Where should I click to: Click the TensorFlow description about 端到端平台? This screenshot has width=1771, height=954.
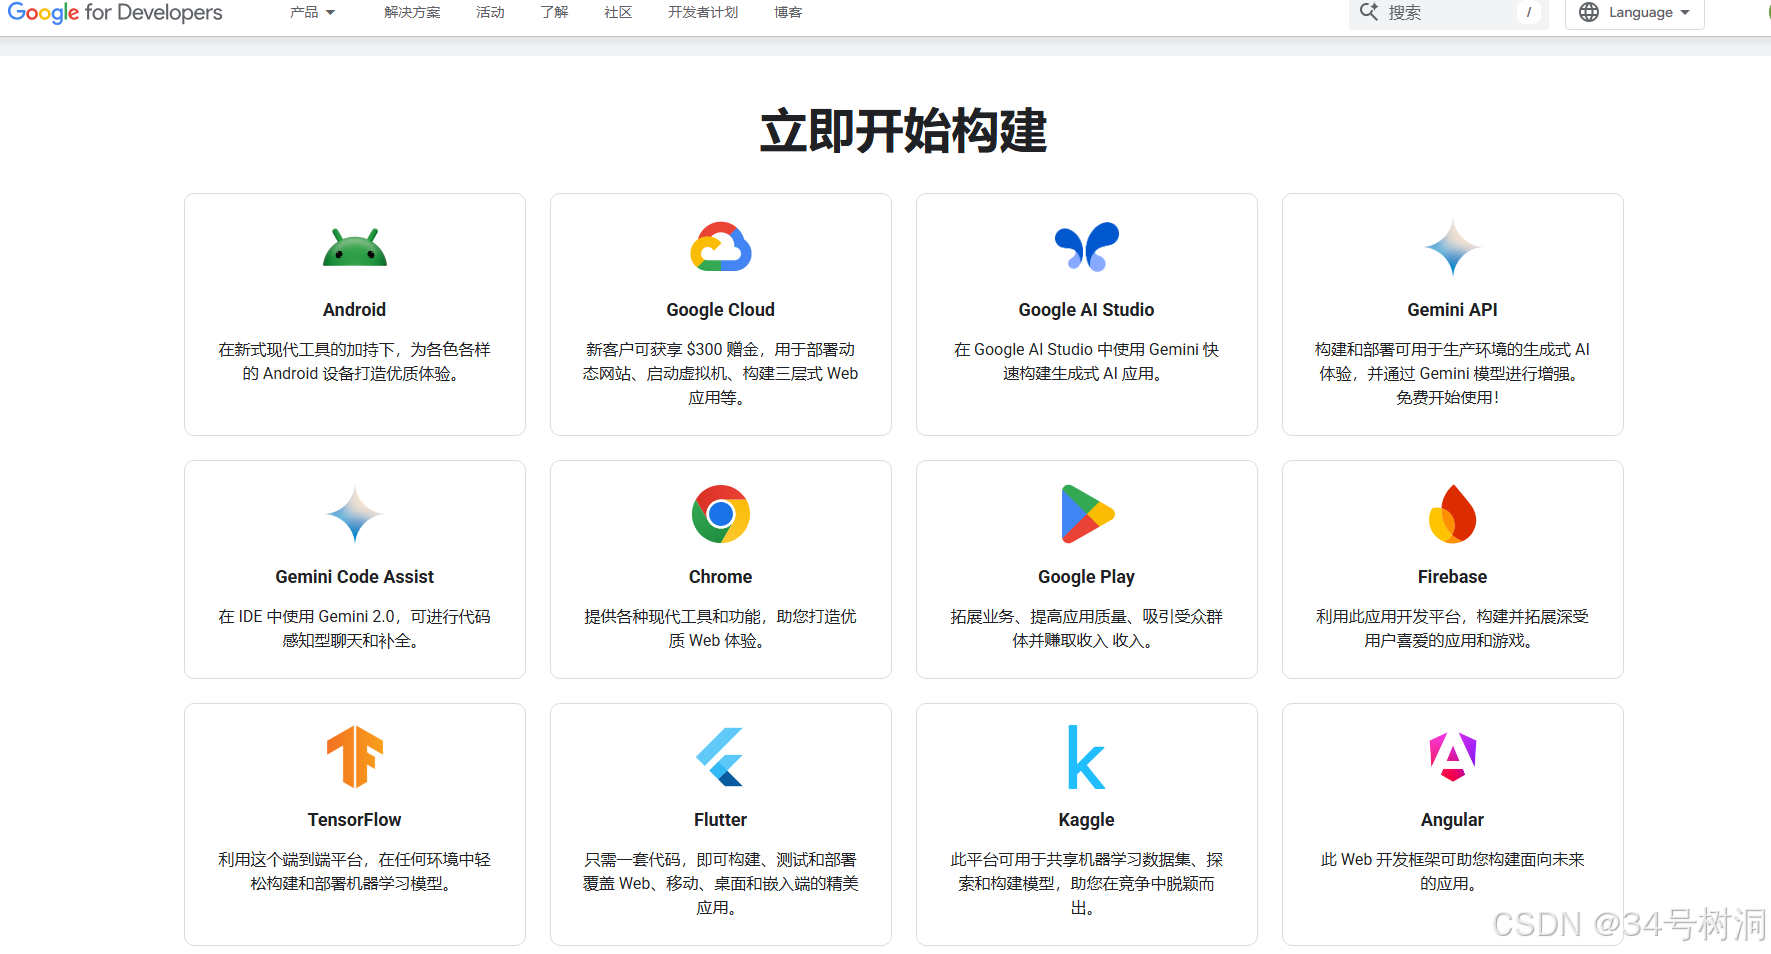tap(354, 872)
